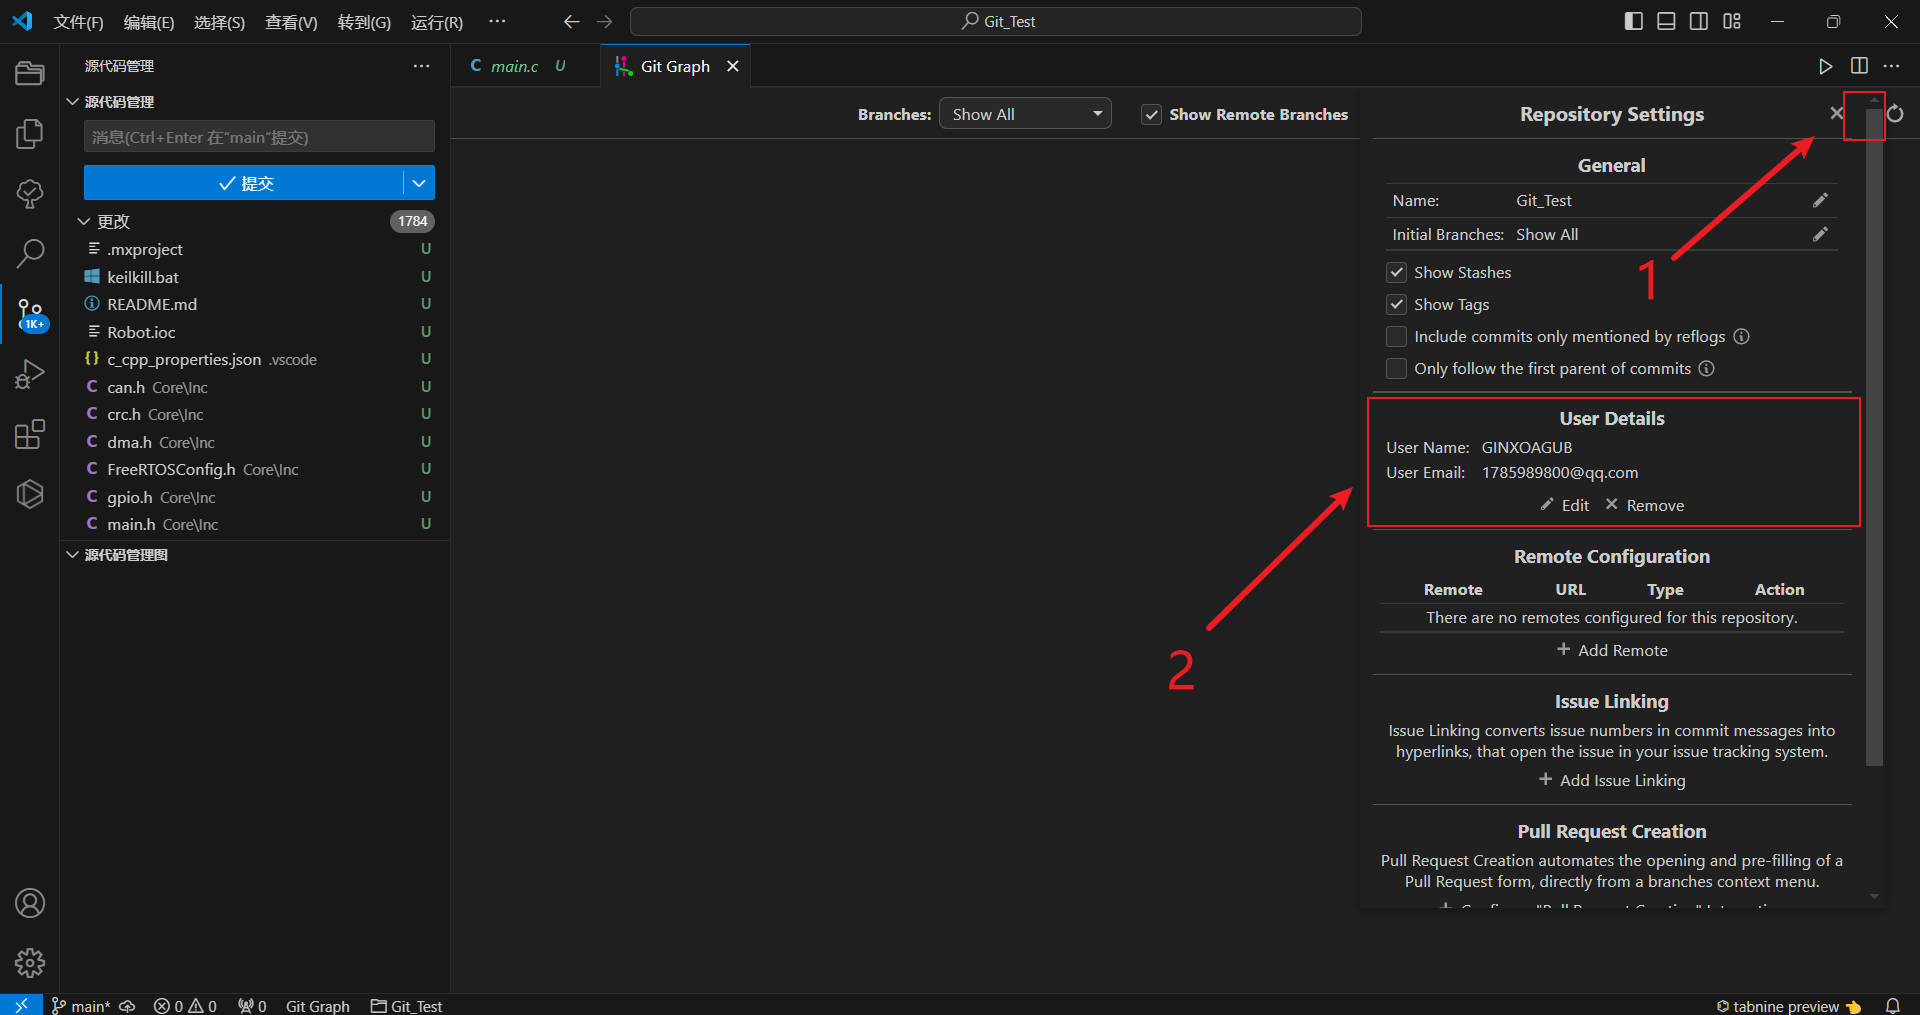Open the Branches Show All dropdown
Viewport: 1920px width, 1015px height.
tap(1024, 114)
